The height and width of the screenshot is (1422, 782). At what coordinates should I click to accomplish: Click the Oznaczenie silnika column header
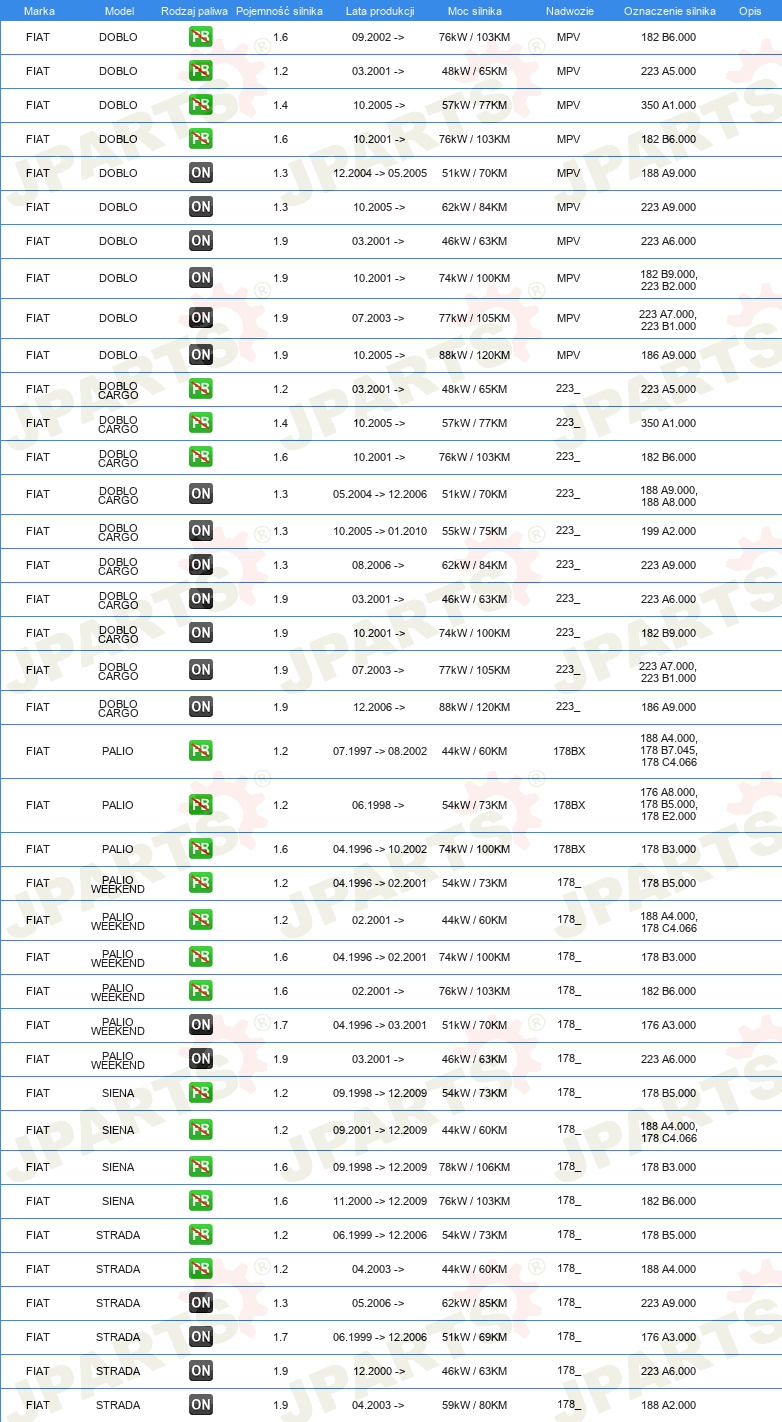tap(669, 11)
